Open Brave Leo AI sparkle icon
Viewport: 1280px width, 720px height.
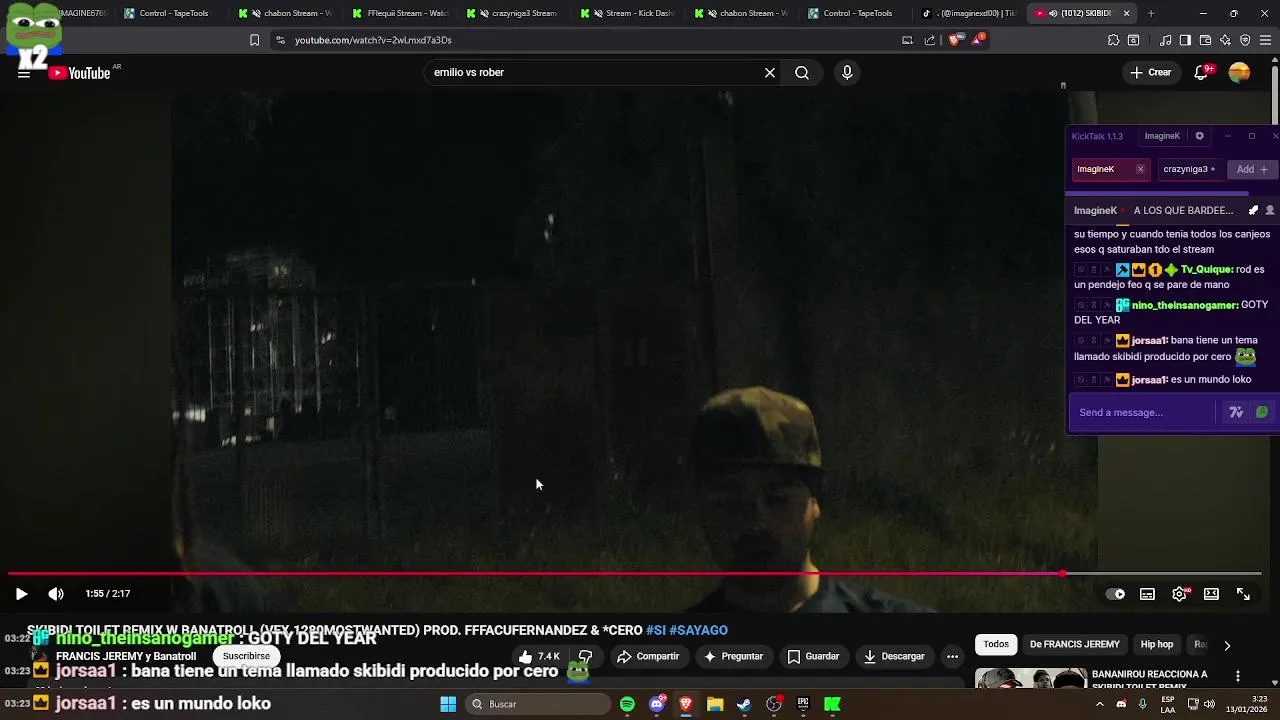tap(1225, 40)
